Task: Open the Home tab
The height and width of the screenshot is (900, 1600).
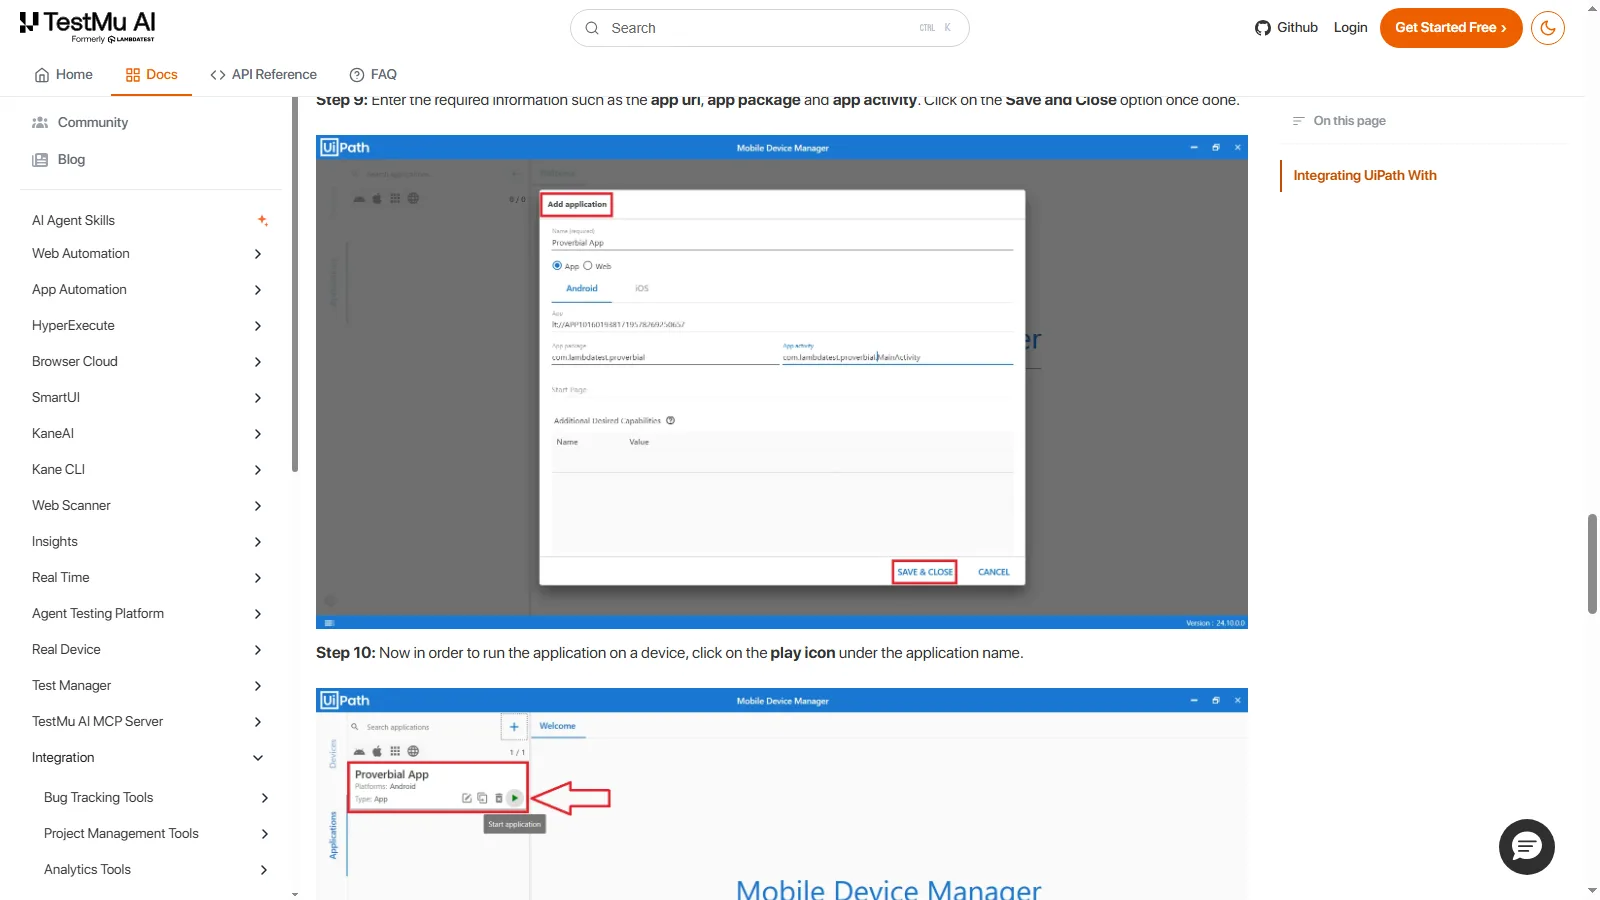Action: [x=63, y=75]
